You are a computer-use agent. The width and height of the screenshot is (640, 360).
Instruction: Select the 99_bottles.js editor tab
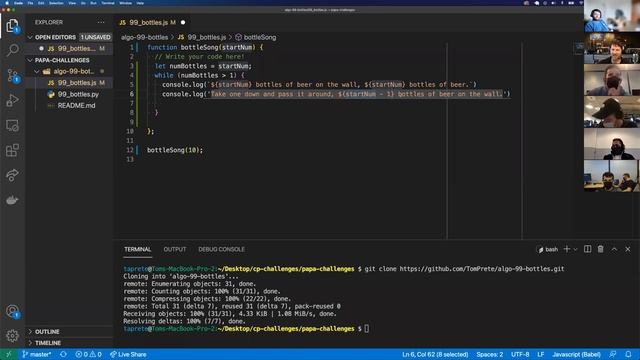(149, 22)
